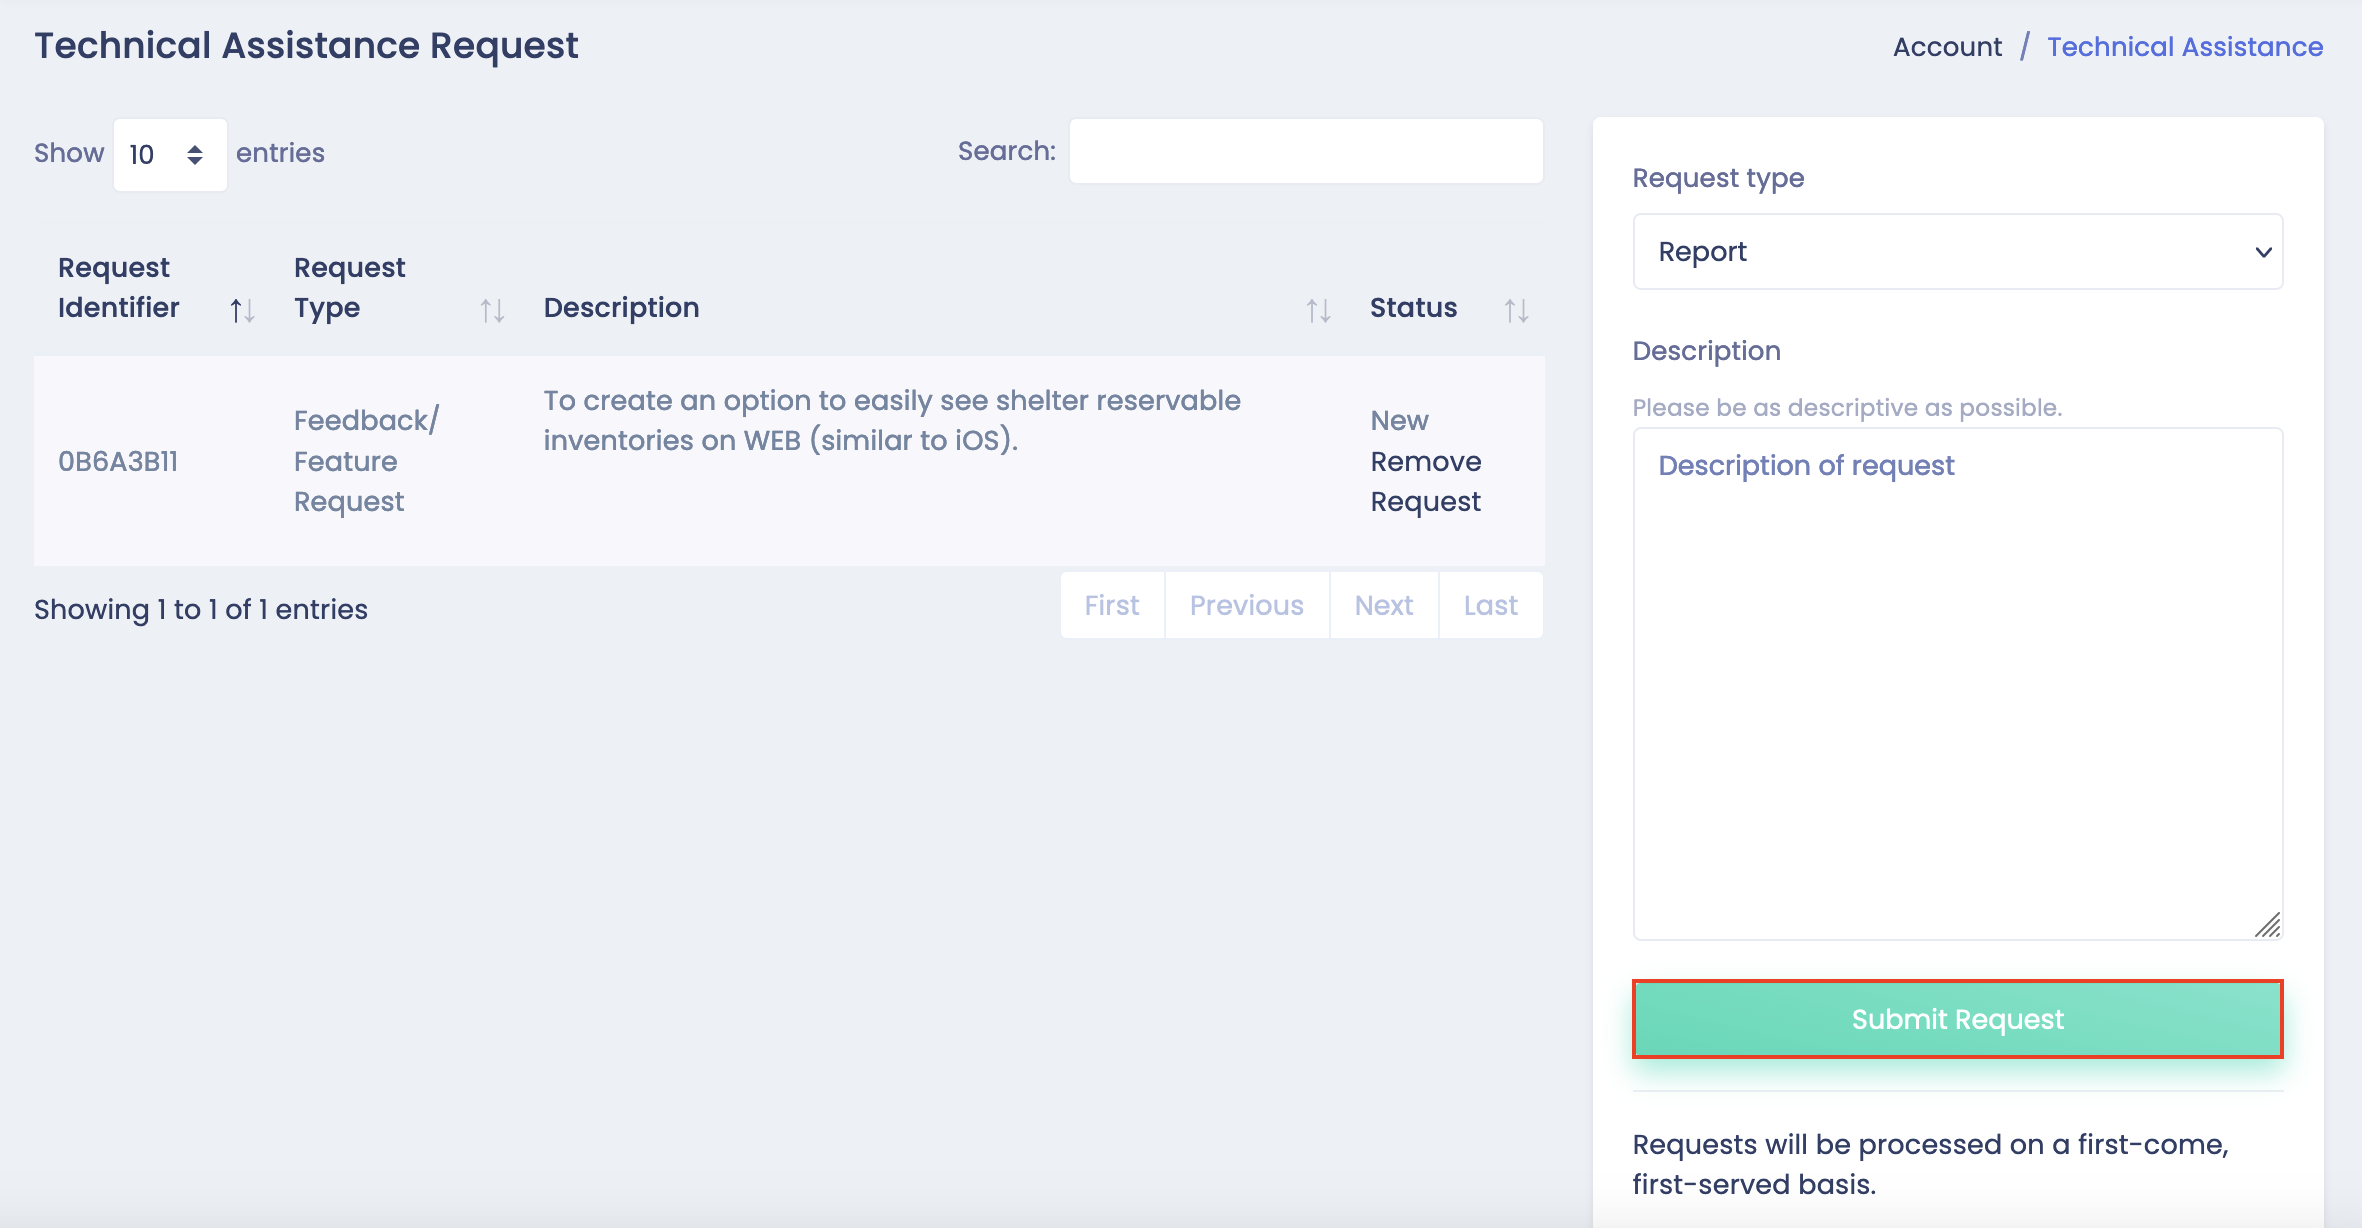Select request row 0B6A3B11
The image size is (2362, 1228).
pos(118,461)
